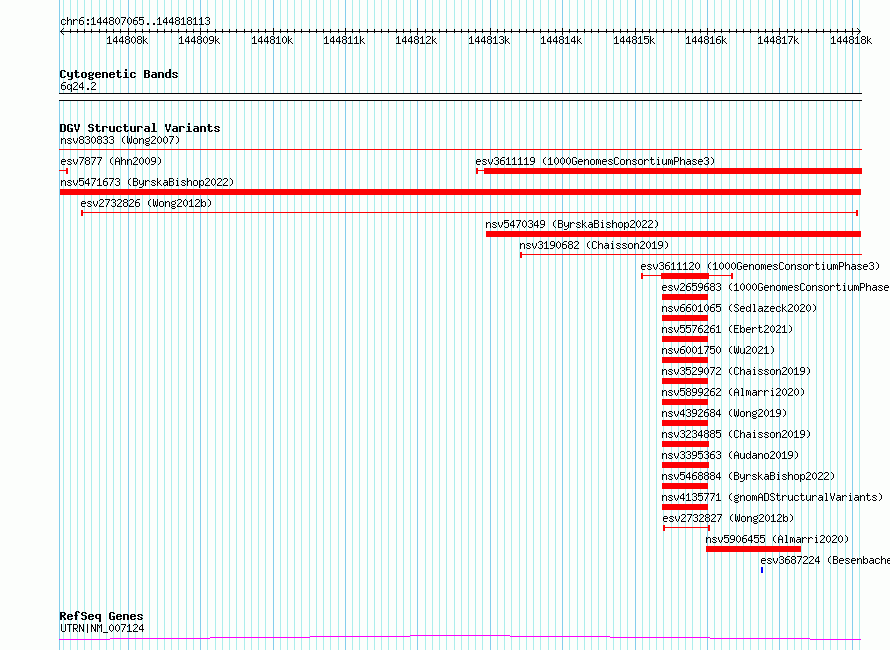Click the 144814k ruler tick label
Screen dimensions: 890x650
tap(561, 40)
